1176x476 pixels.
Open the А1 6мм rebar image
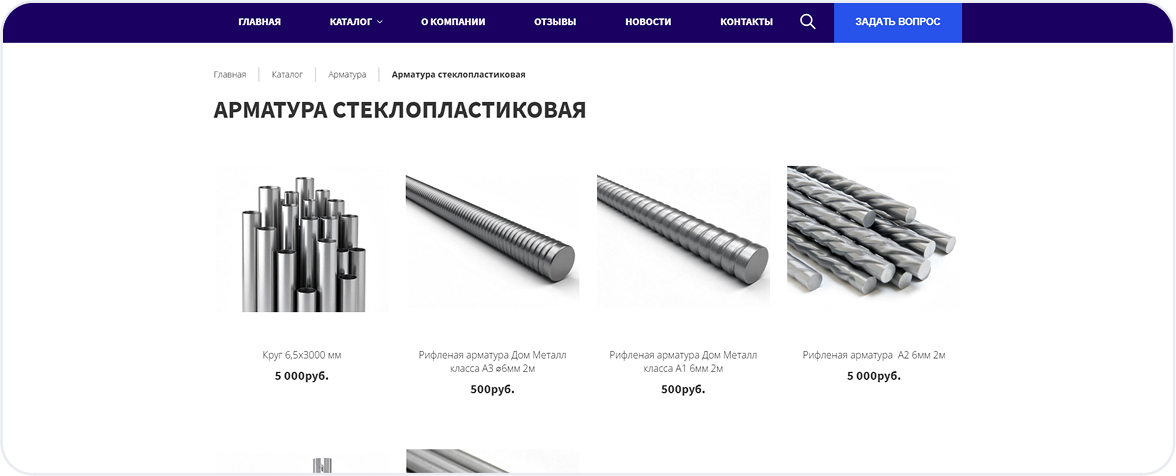683,239
